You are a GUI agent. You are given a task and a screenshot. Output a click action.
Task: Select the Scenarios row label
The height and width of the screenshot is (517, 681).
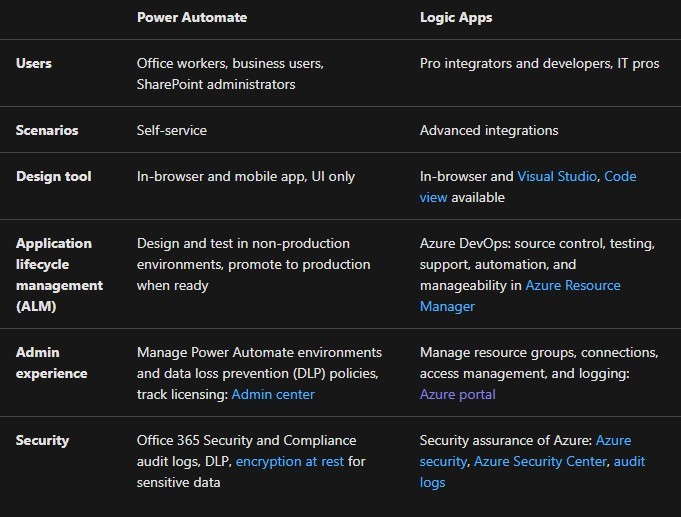(47, 130)
